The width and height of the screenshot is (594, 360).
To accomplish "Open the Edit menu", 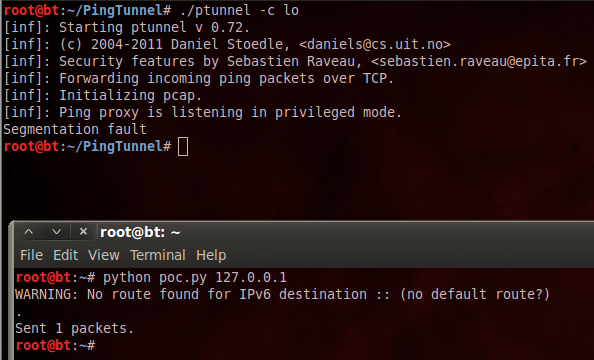I will coord(66,255).
